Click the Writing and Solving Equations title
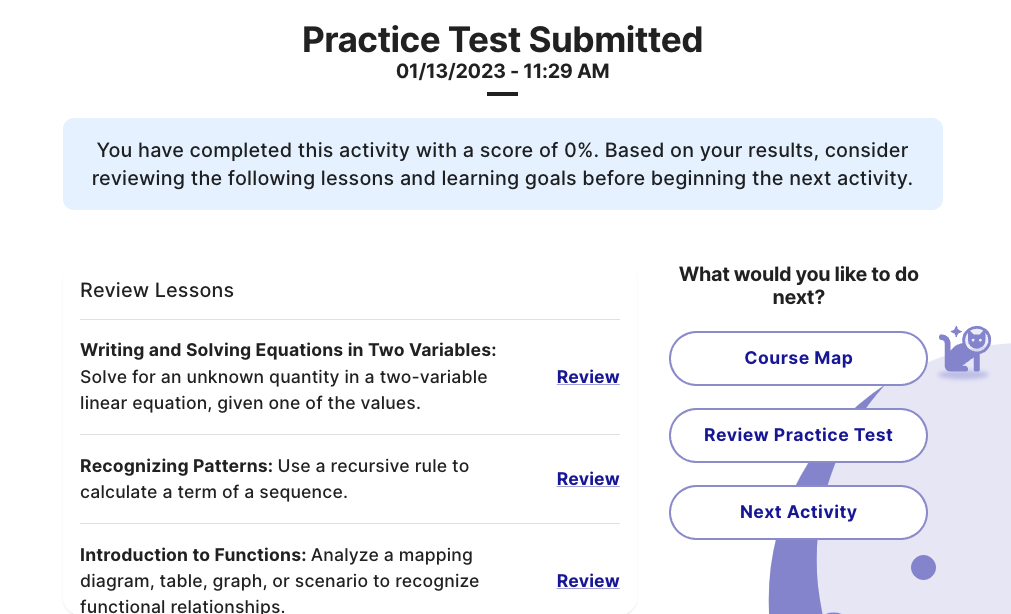The image size is (1011, 614). tap(288, 350)
